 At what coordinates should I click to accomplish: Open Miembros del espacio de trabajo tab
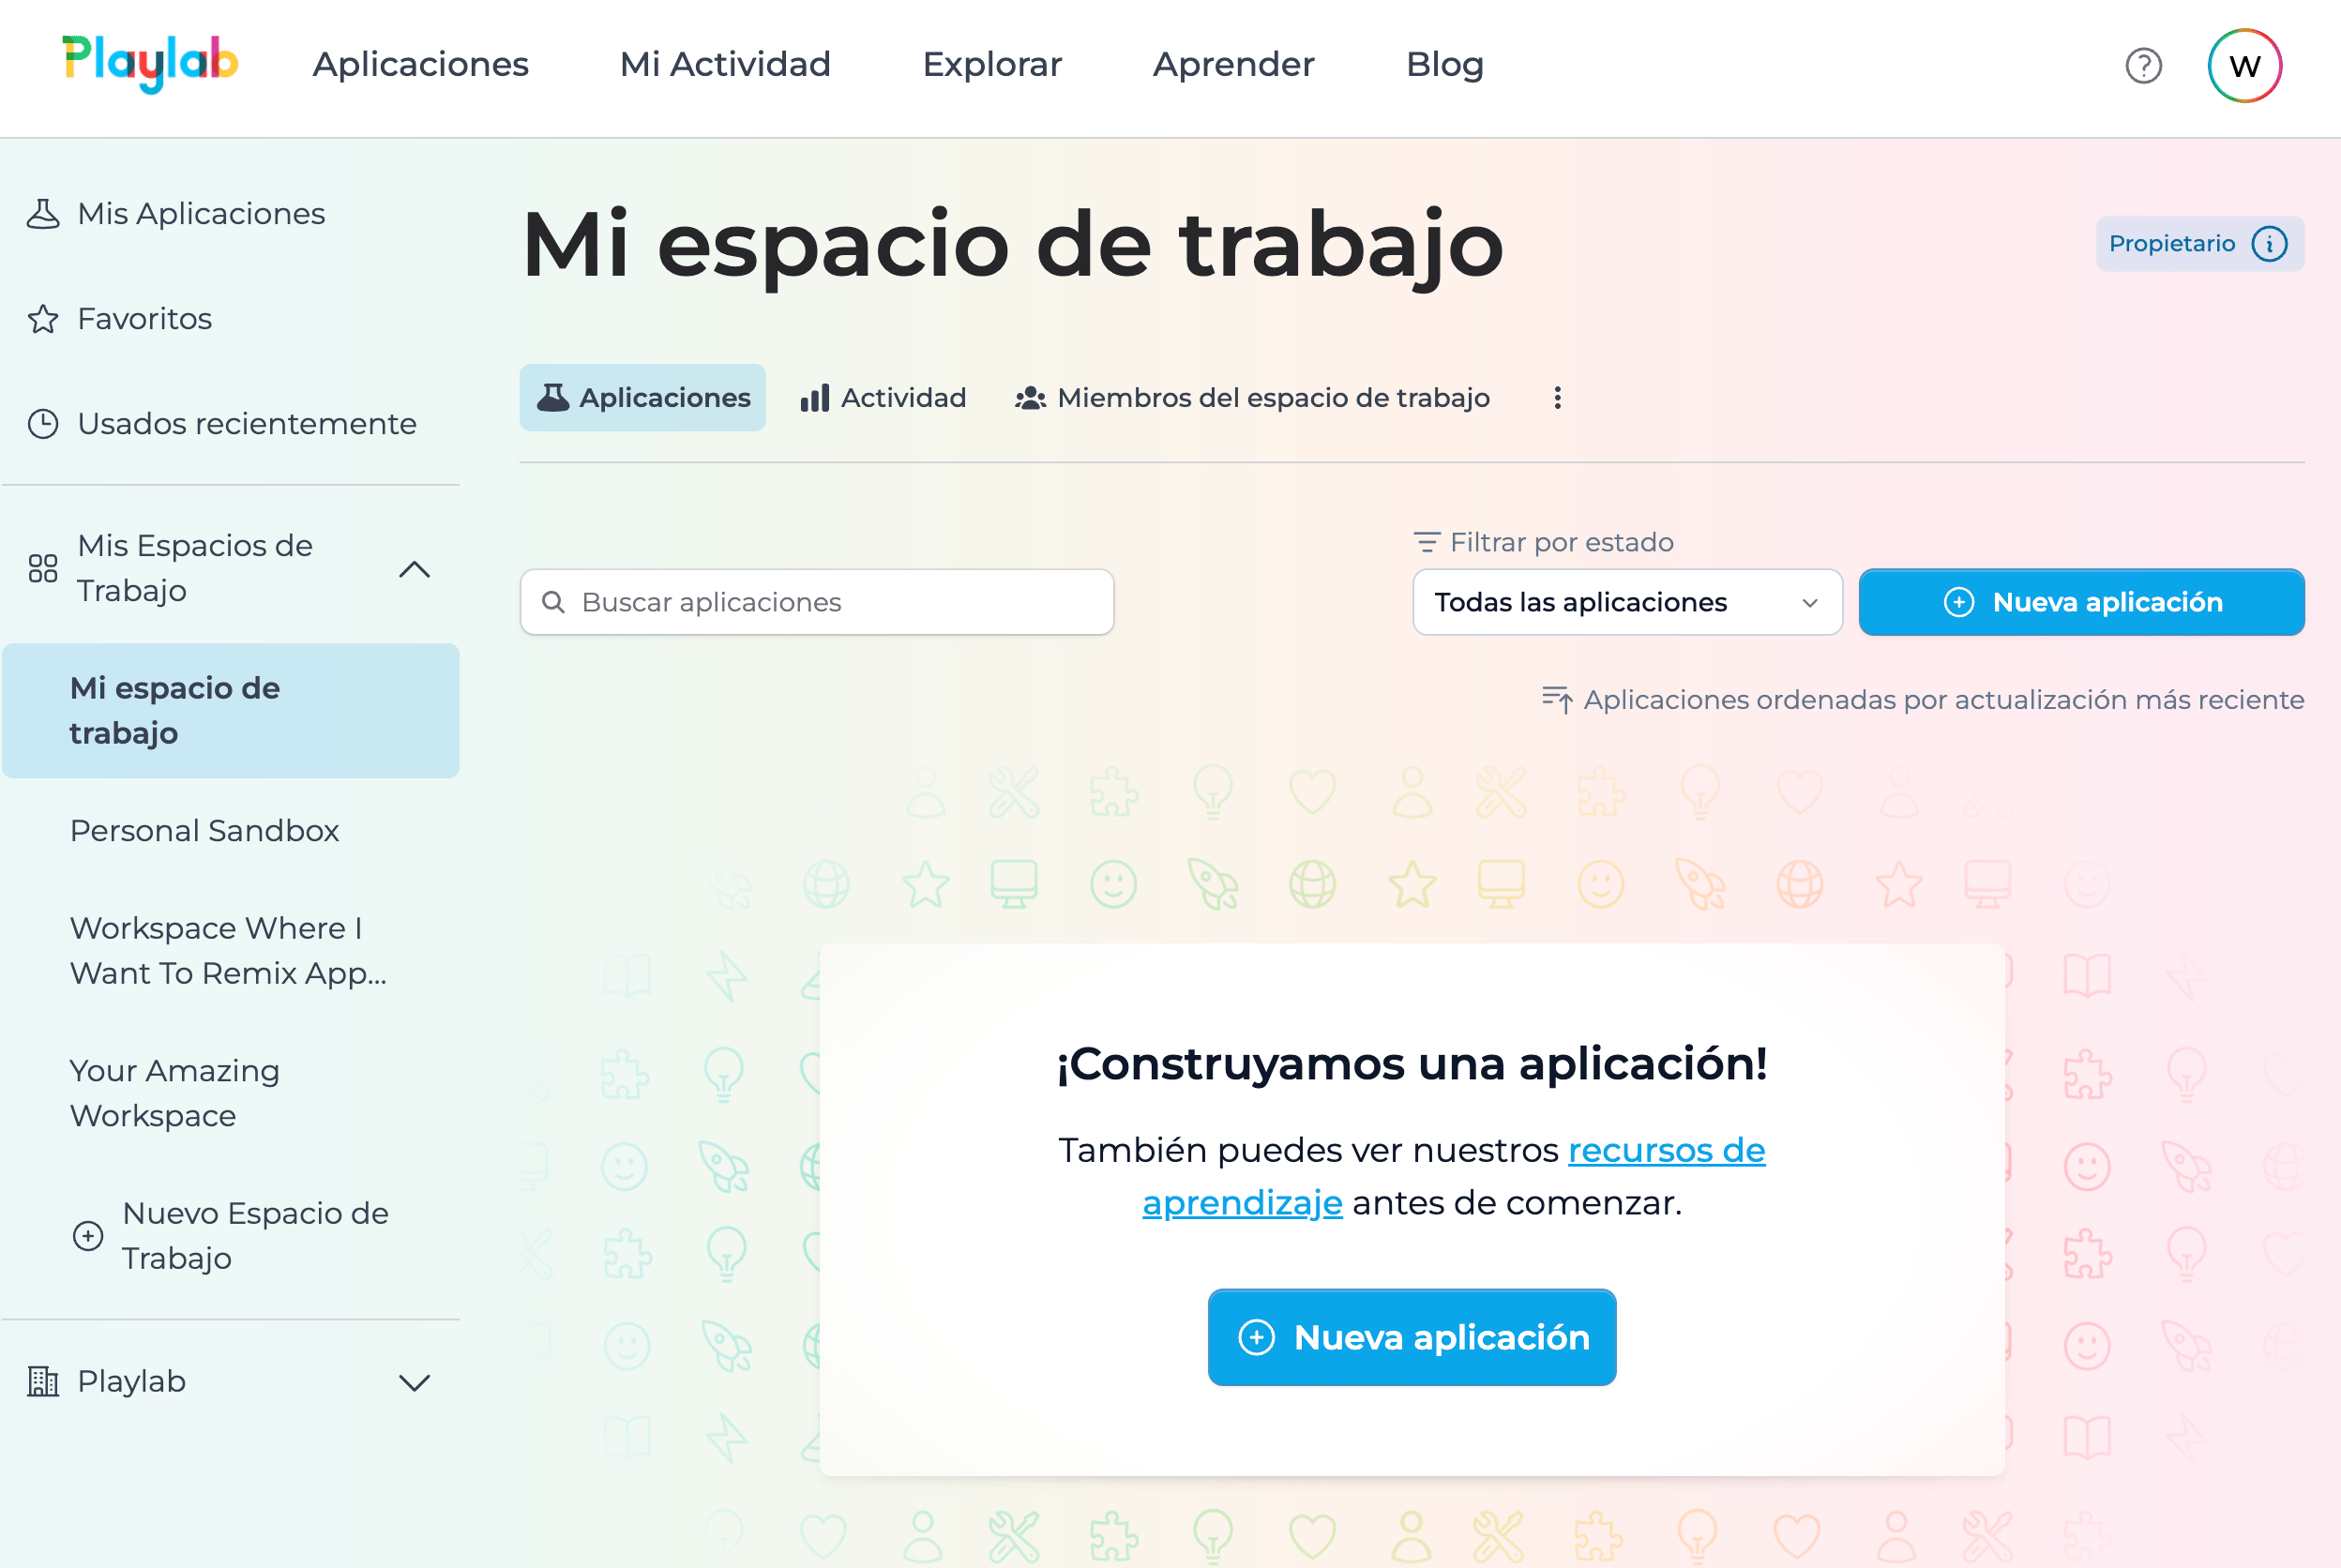[1252, 398]
